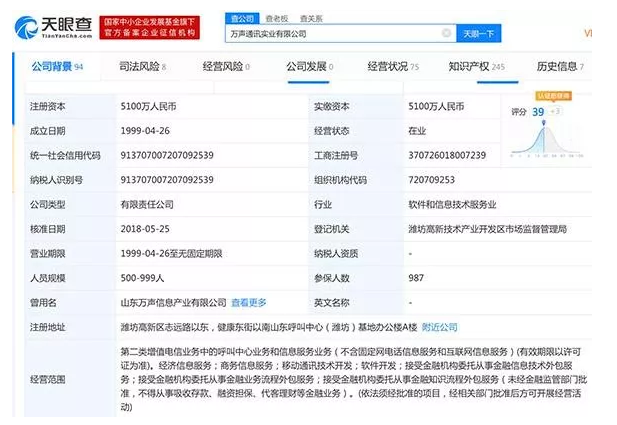
Task: Click the red 国家中小企业发展基金 banner
Action: (150, 28)
